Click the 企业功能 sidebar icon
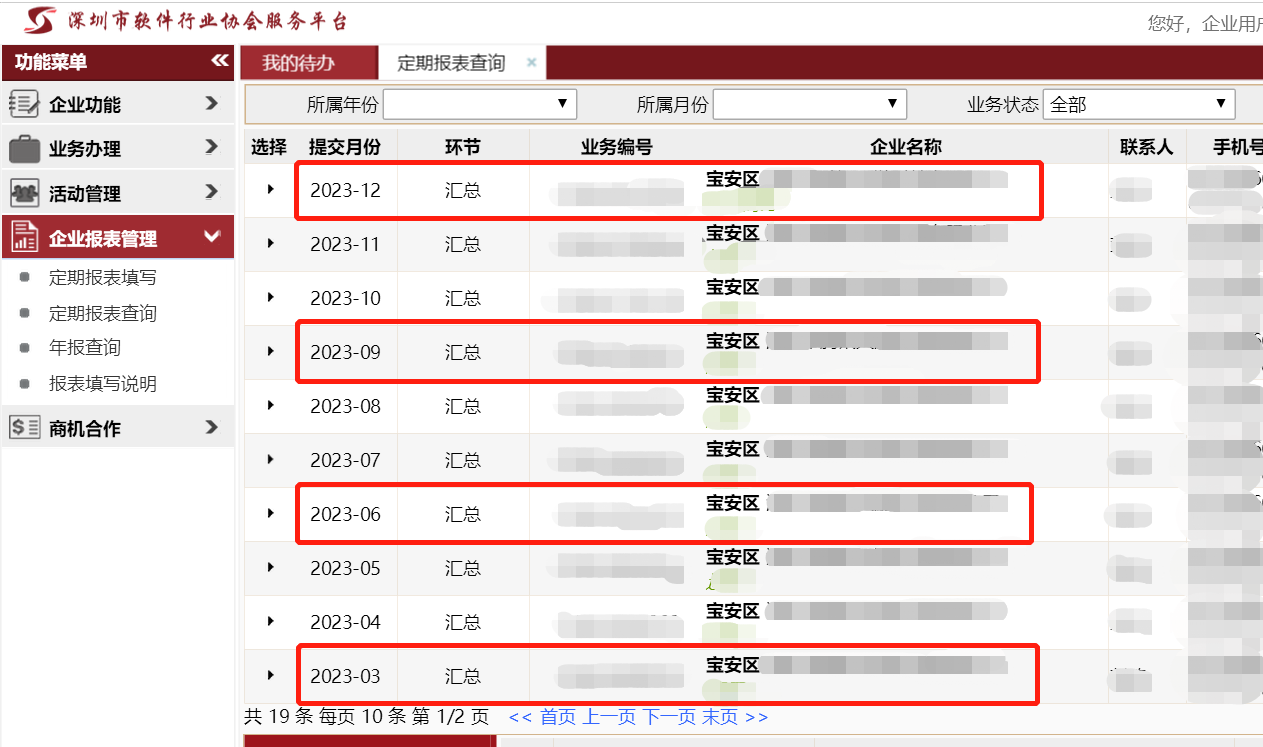This screenshot has height=747, width=1263. [24, 104]
